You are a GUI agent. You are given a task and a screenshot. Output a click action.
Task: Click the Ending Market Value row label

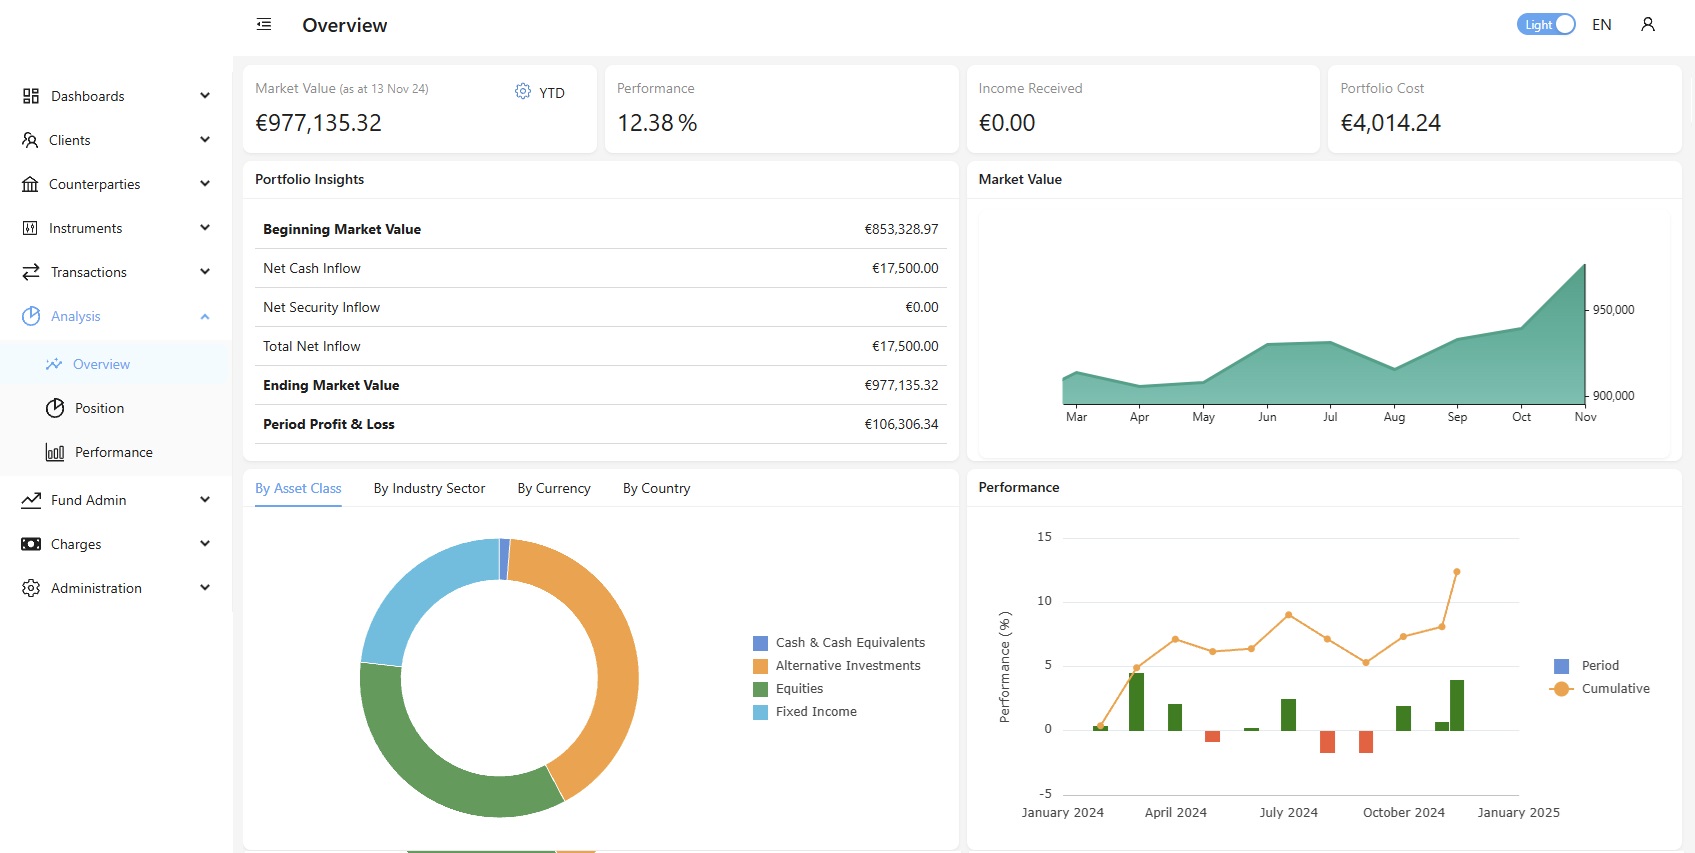[x=331, y=385]
